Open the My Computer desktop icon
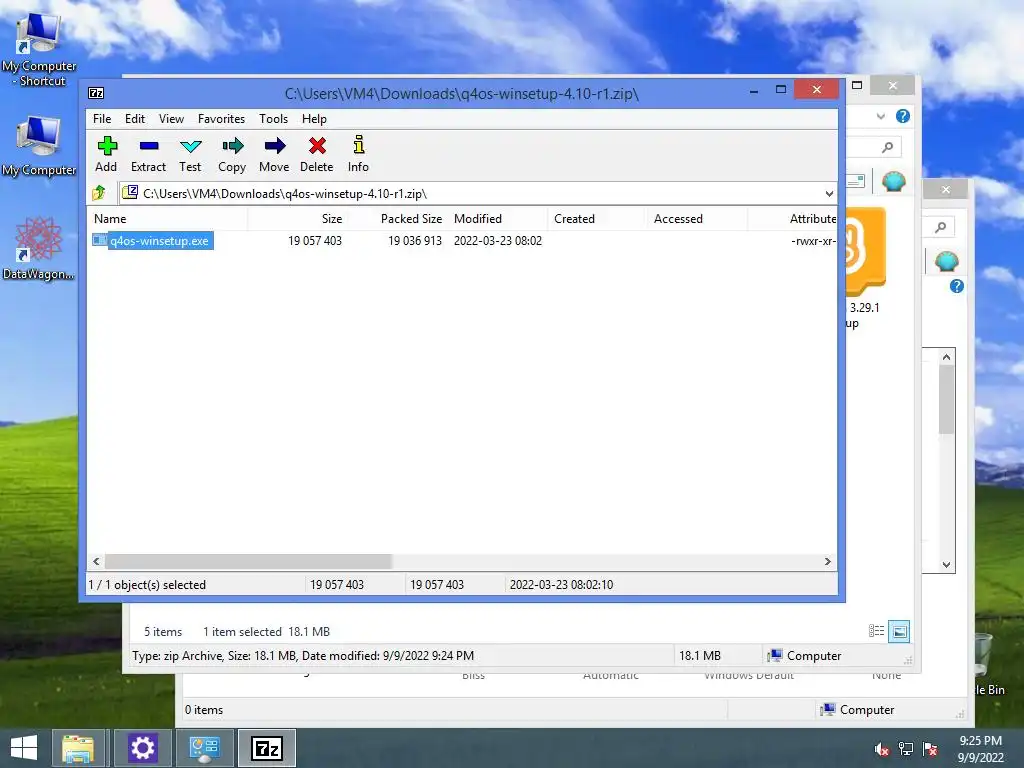This screenshot has height=768, width=1024. (39, 146)
